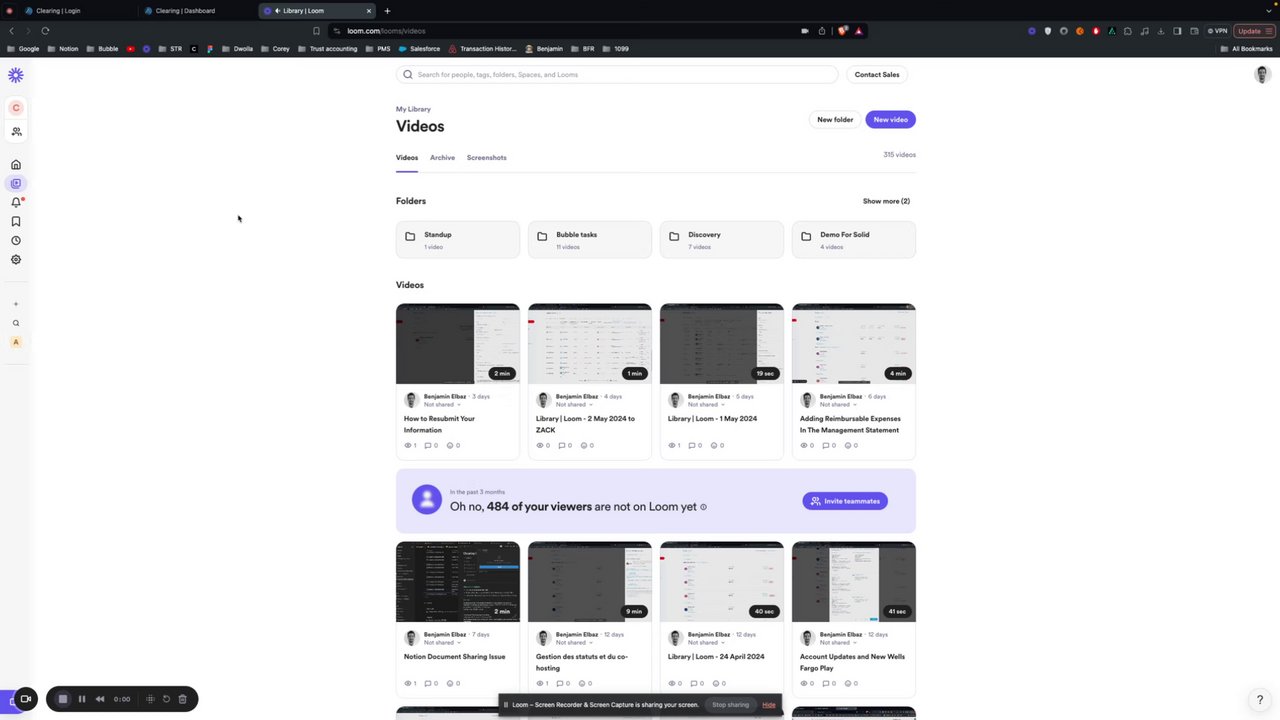Expand folders with Show more (2)
Viewport: 1280px width, 720px height.
(886, 201)
